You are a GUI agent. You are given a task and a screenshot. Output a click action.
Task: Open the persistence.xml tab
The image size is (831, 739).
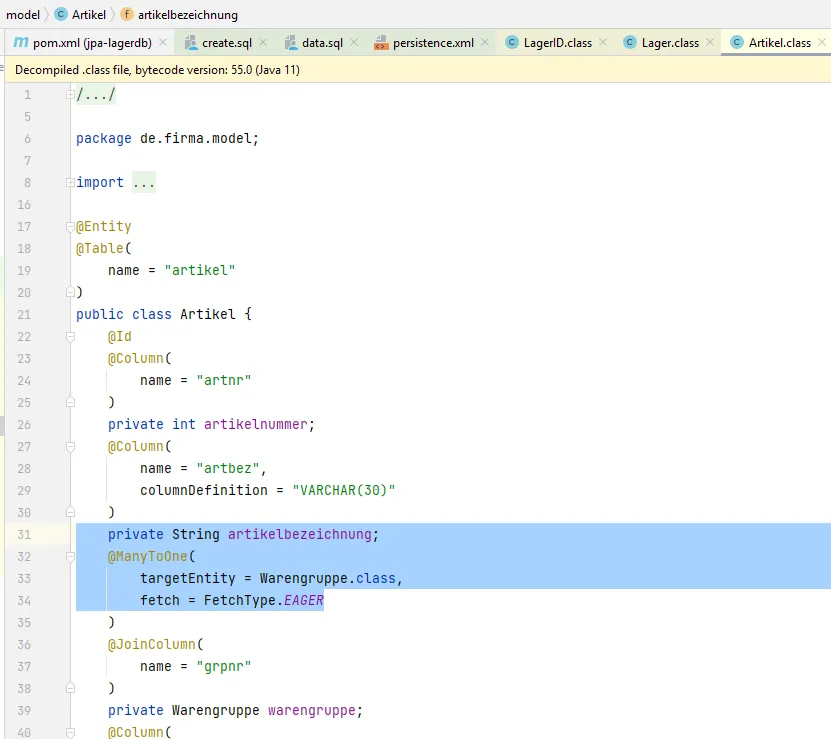(433, 43)
